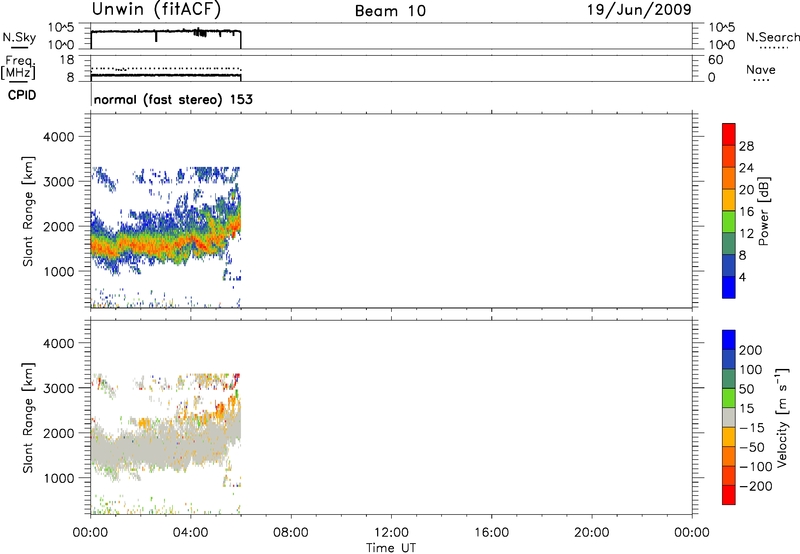800x554 pixels.
Task: Click the text 'normal (fast stereo) 153'
Action: [x=173, y=99]
